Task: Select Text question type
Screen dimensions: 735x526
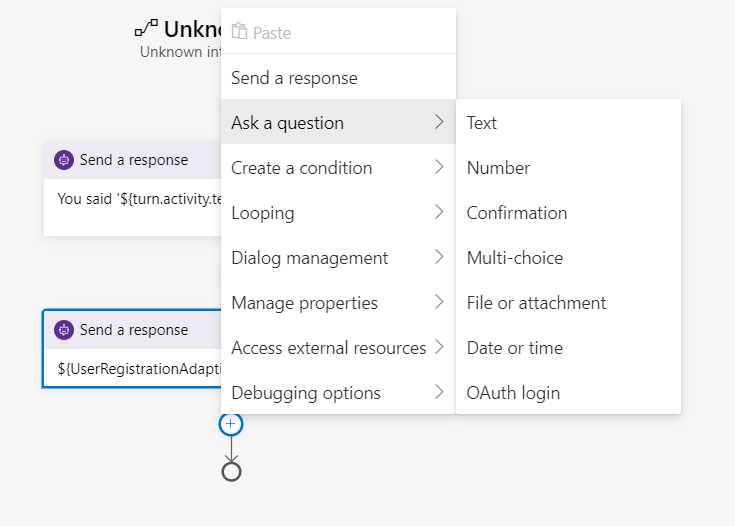Action: coord(568,123)
